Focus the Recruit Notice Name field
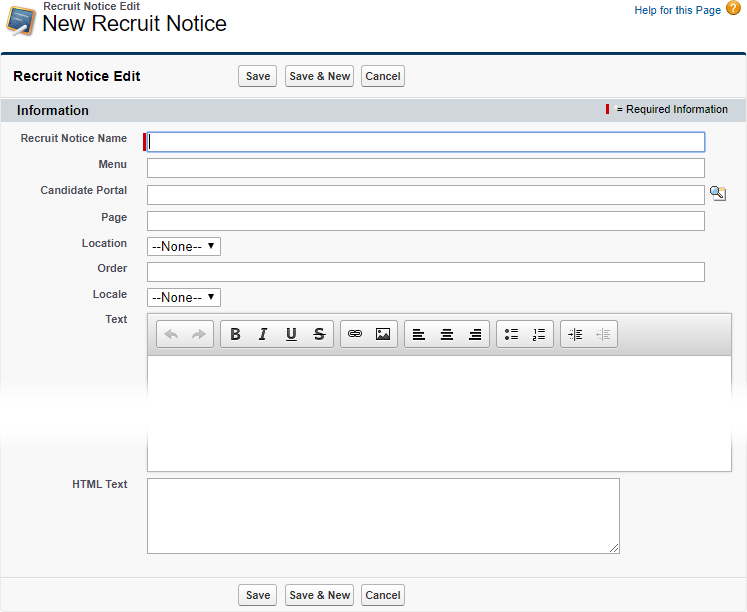Image resolution: width=747 pixels, height=612 pixels. point(426,142)
